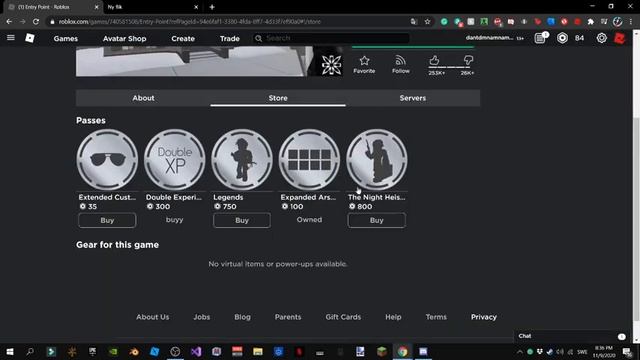Favorite the game with the star icon
Image resolution: width=640 pixels, height=360 pixels.
point(364,64)
